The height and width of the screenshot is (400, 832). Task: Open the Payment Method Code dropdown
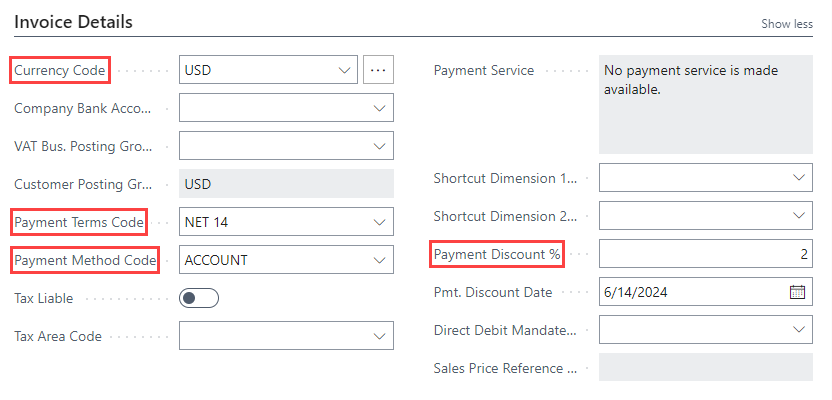(x=379, y=260)
